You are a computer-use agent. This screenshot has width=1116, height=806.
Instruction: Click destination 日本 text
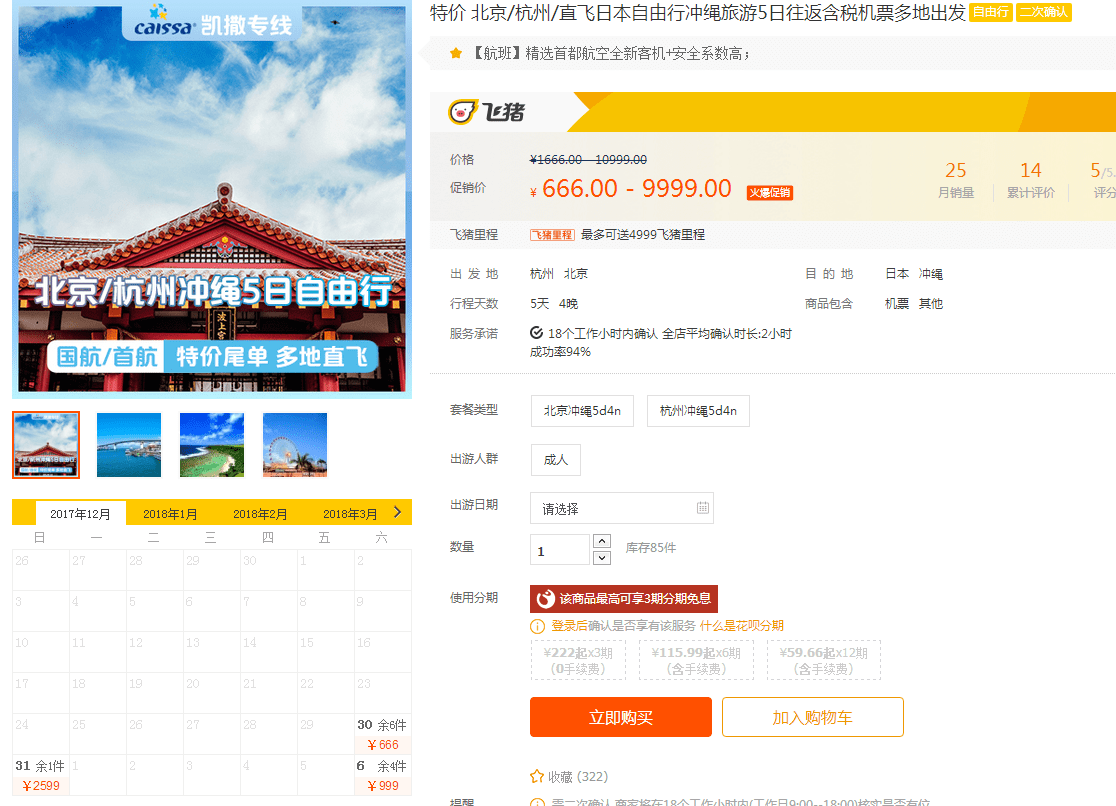tap(897, 273)
